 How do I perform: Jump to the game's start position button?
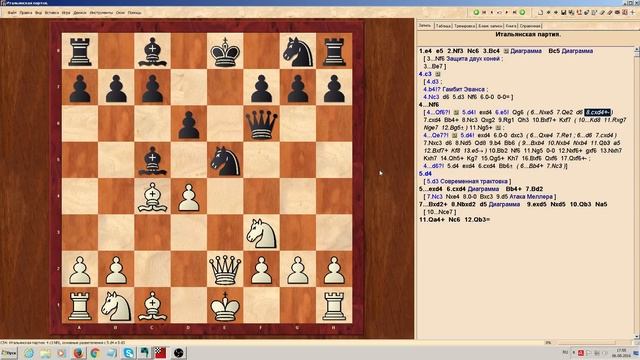[x=484, y=12]
